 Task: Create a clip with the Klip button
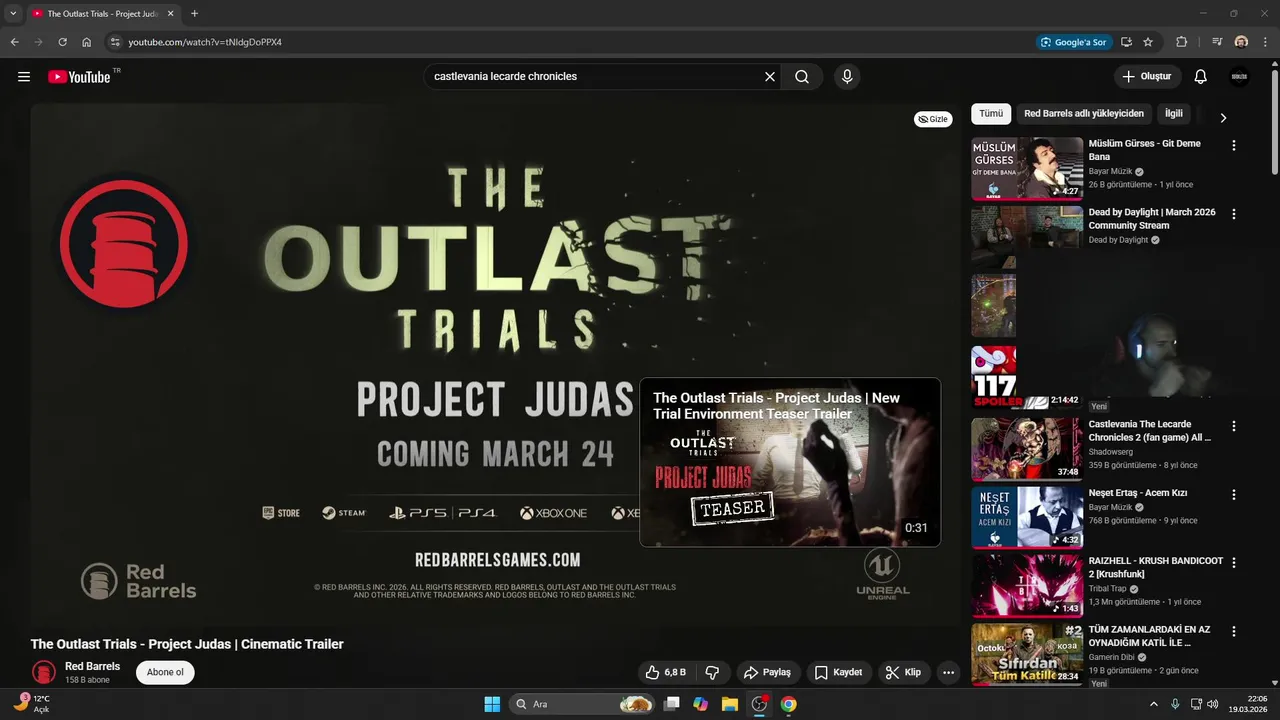[x=903, y=672]
